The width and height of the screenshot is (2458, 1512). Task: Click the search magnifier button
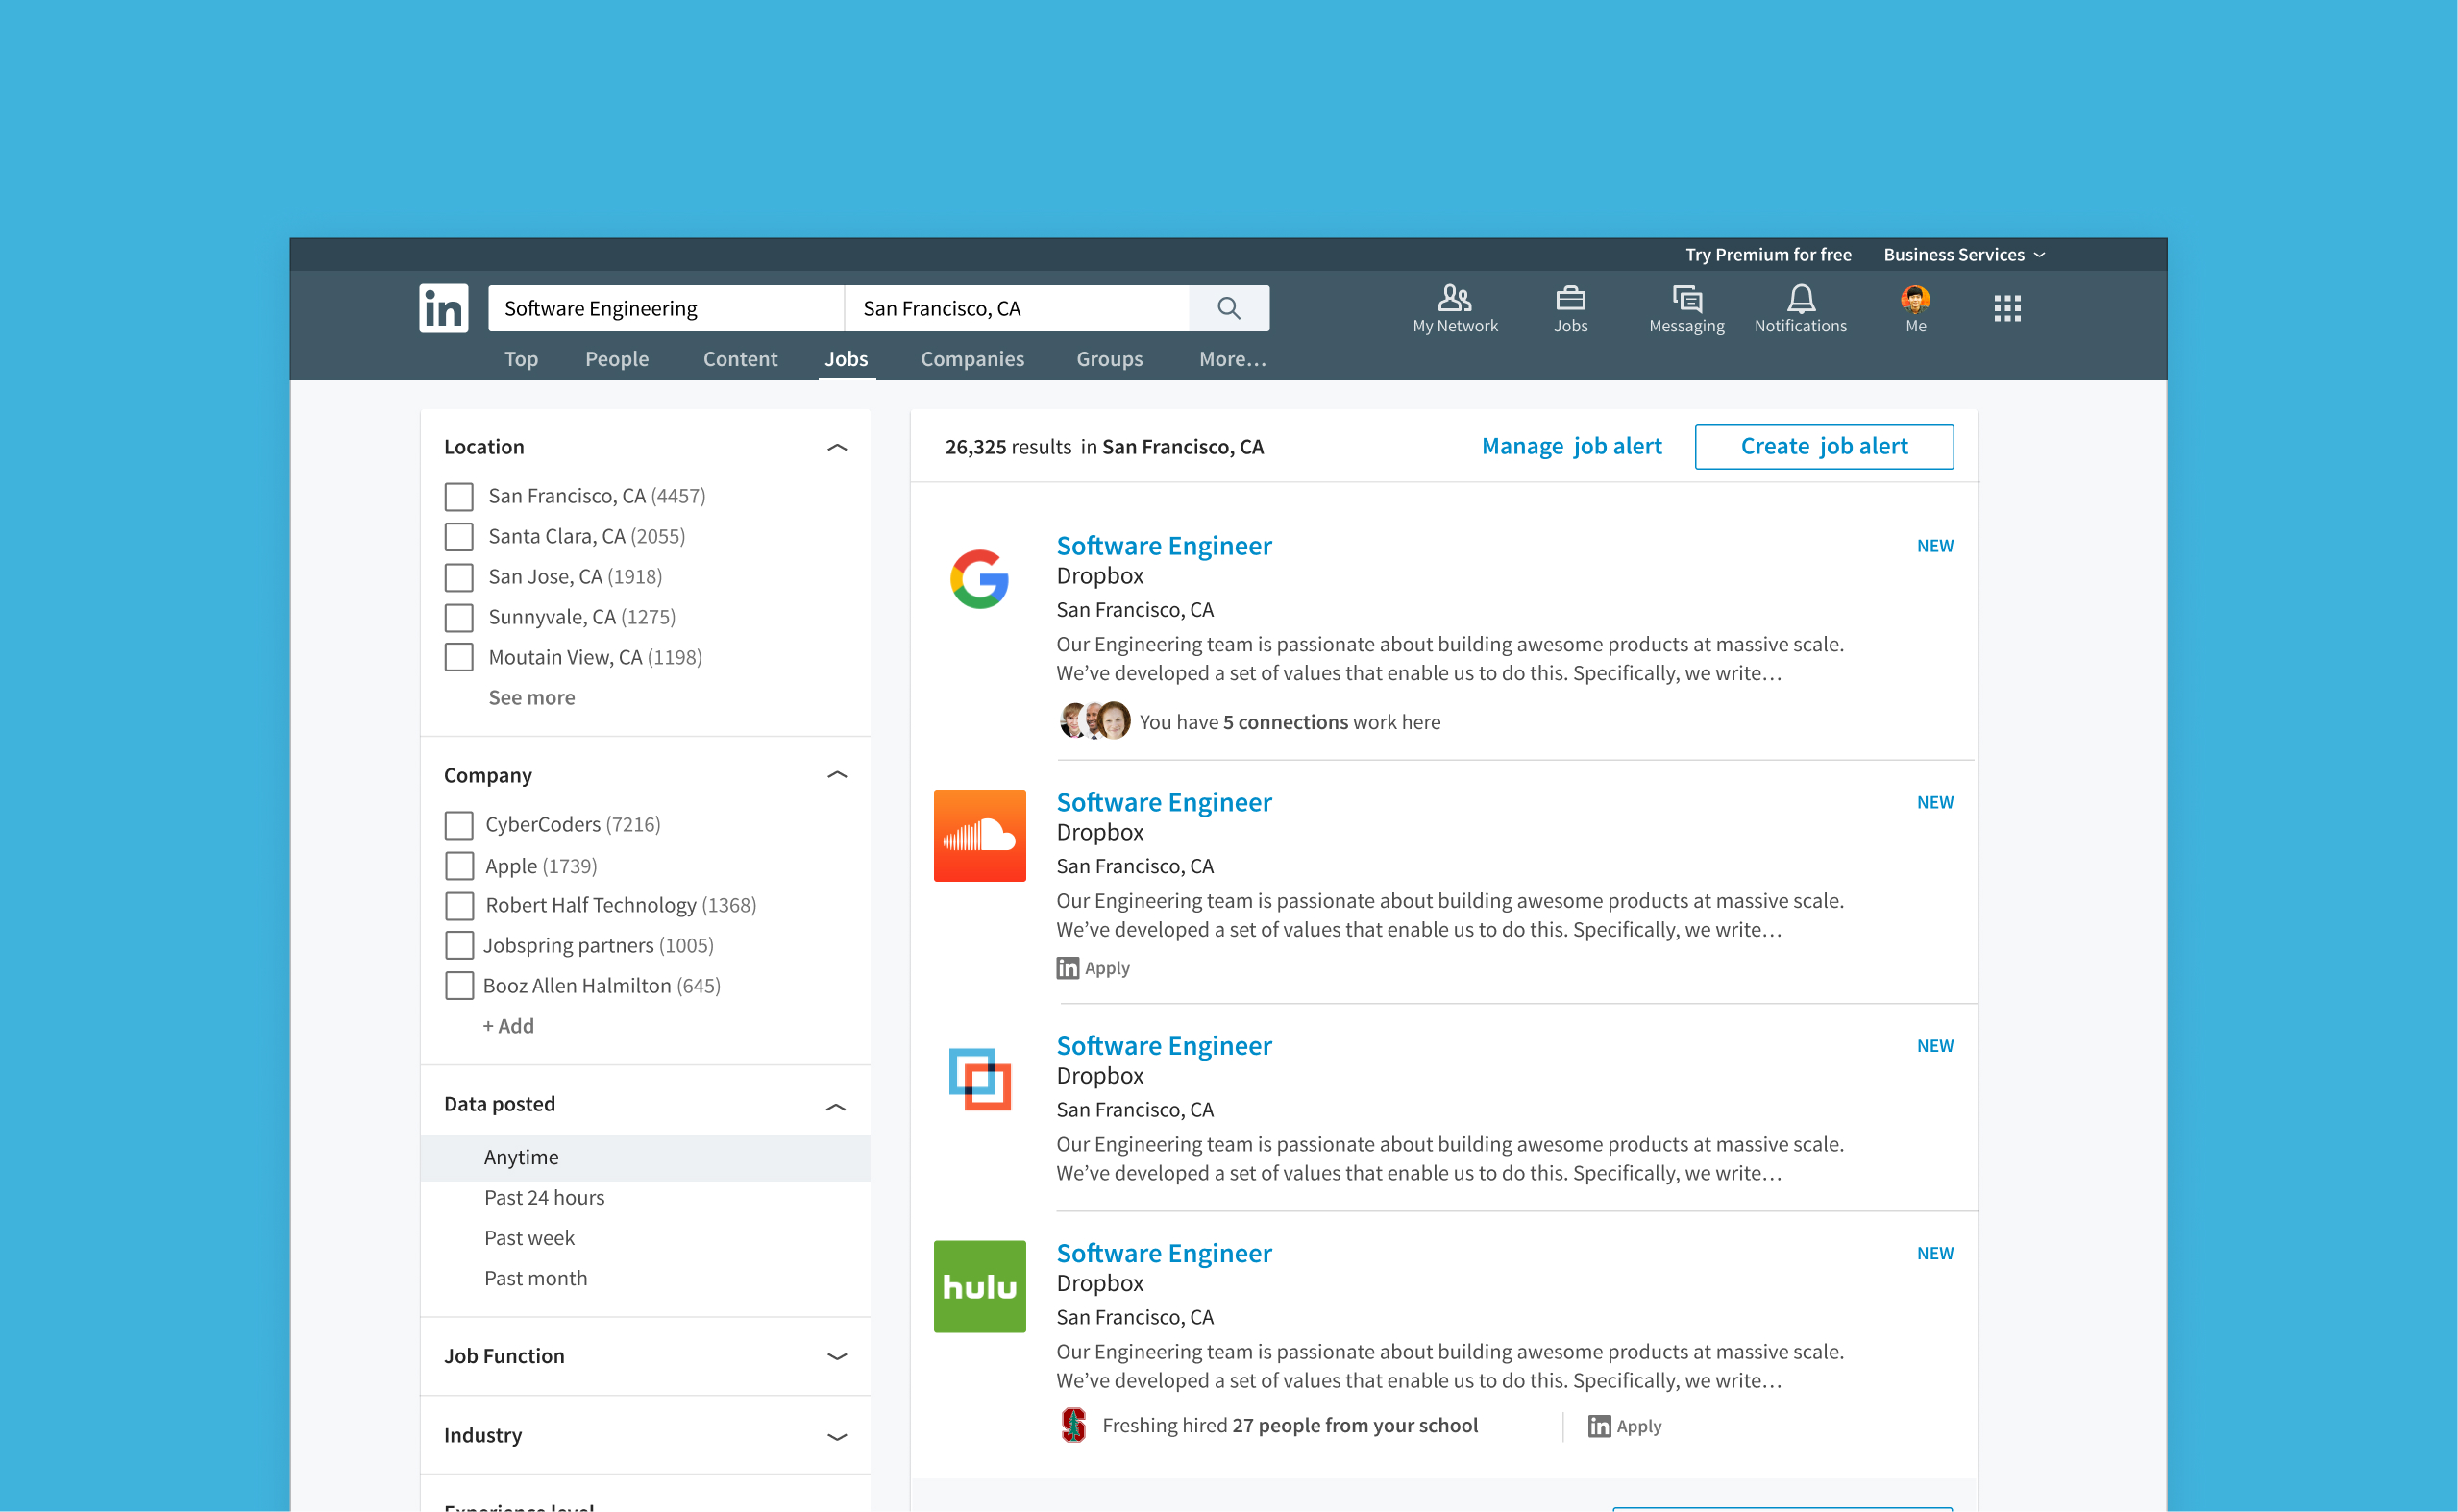pyautogui.click(x=1228, y=308)
